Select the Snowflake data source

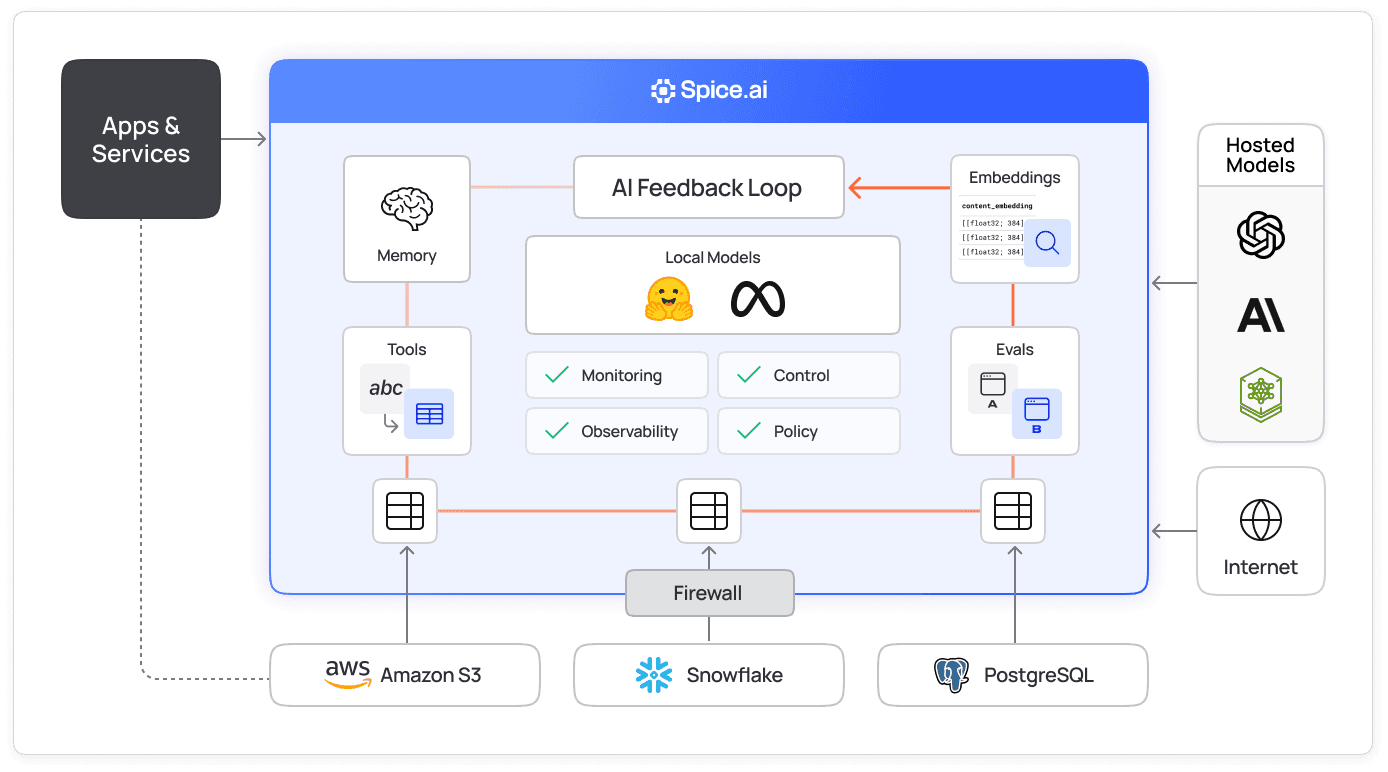point(709,675)
